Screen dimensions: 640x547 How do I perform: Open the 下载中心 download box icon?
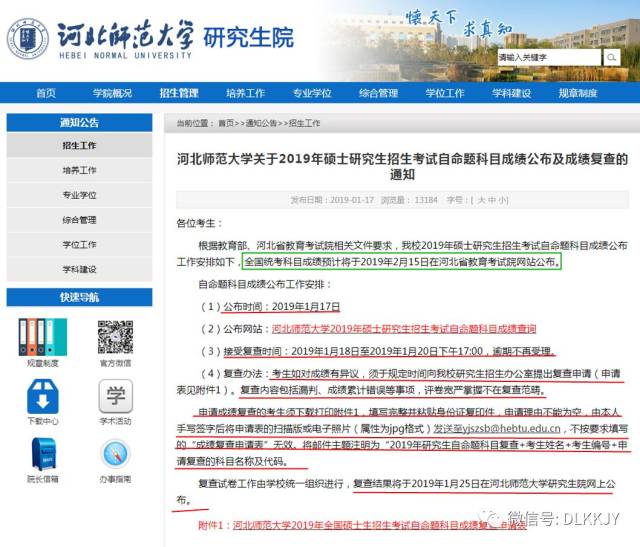click(x=42, y=396)
